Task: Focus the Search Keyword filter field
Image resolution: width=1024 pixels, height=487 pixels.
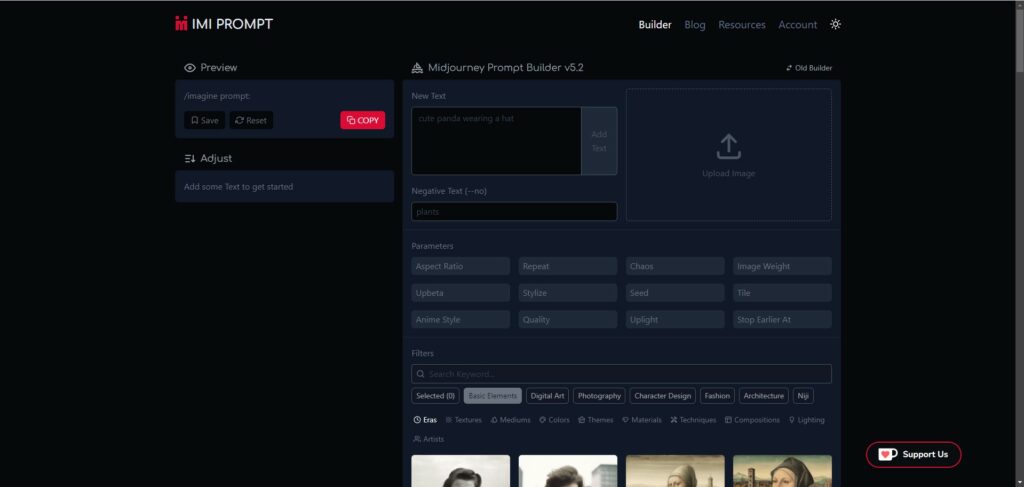Action: point(621,374)
